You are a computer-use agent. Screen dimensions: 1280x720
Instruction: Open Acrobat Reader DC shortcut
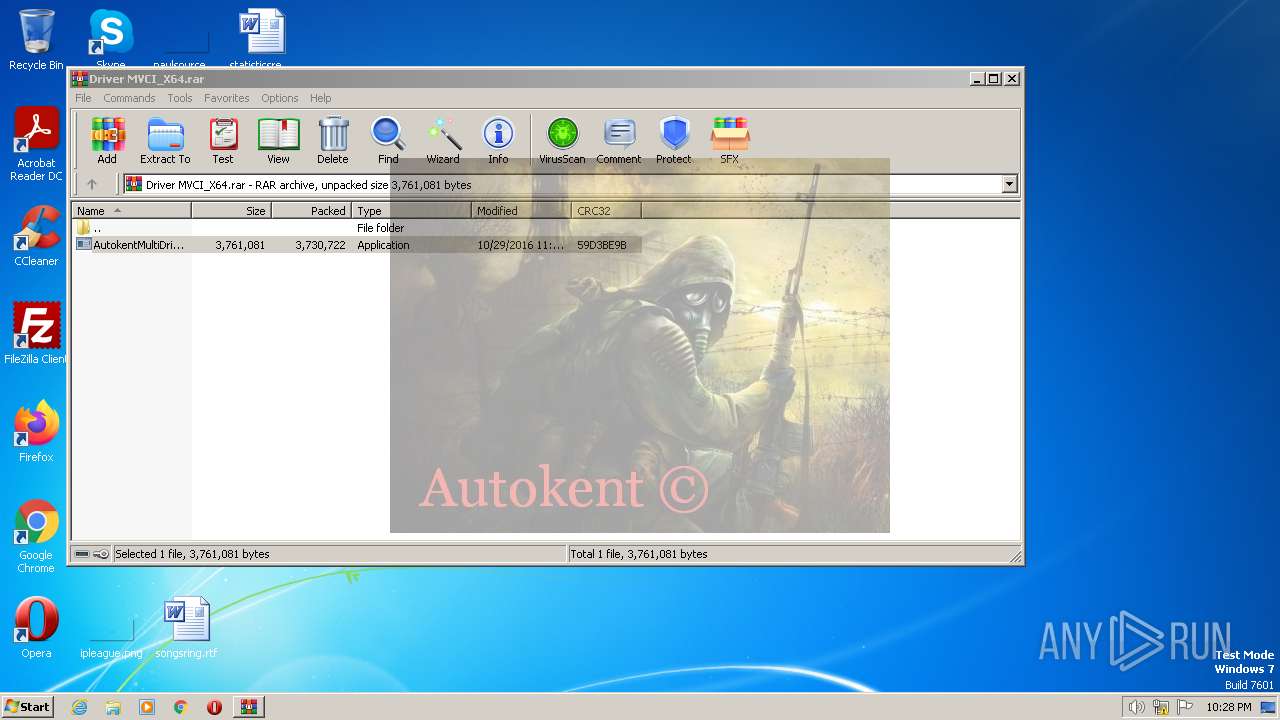pyautogui.click(x=36, y=145)
